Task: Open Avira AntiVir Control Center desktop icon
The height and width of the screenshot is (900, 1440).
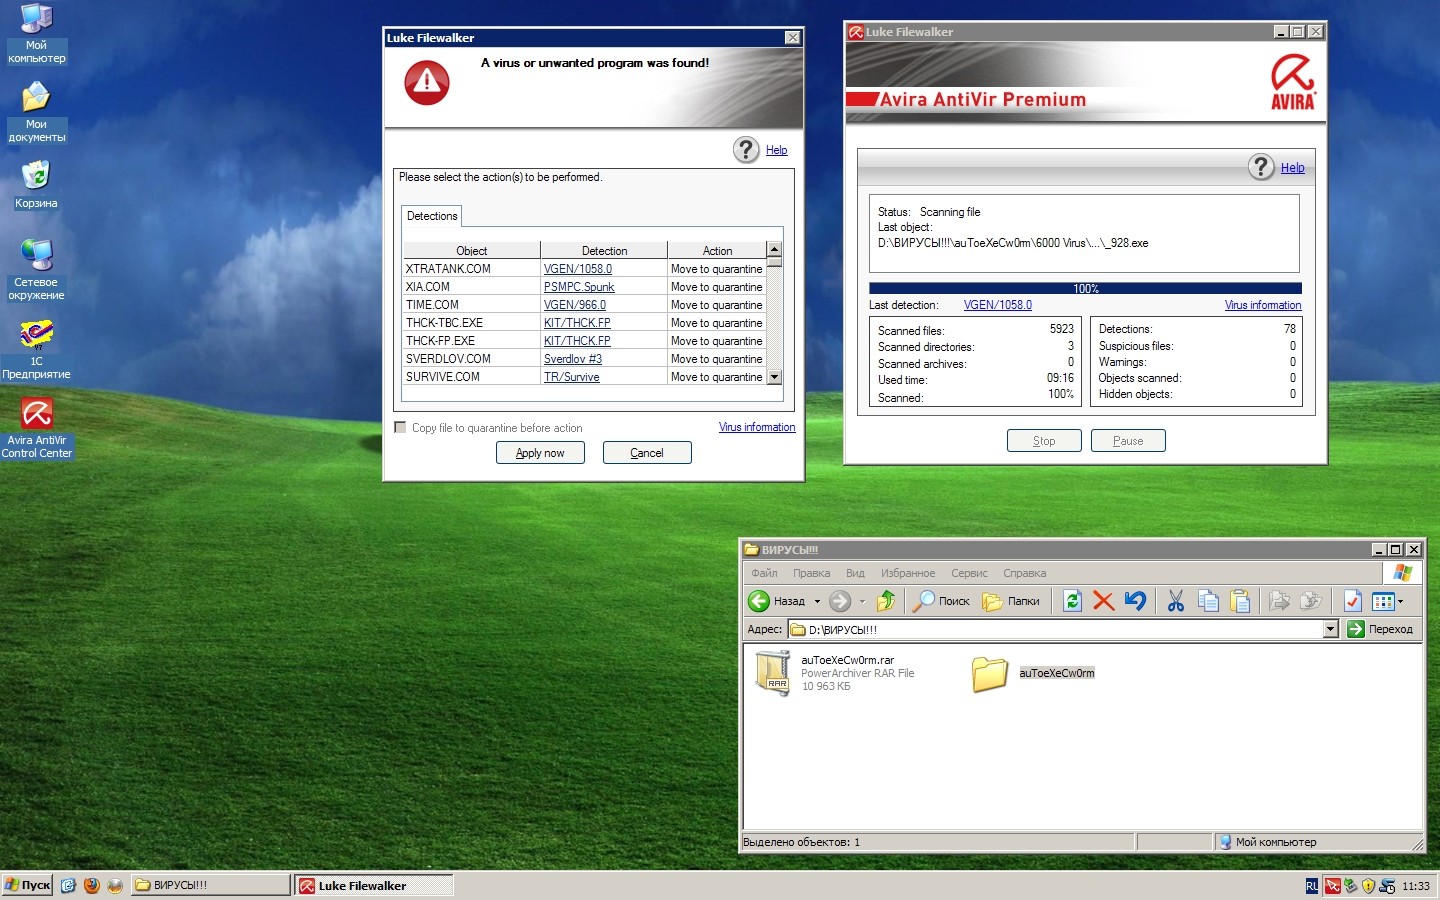Action: tap(37, 414)
